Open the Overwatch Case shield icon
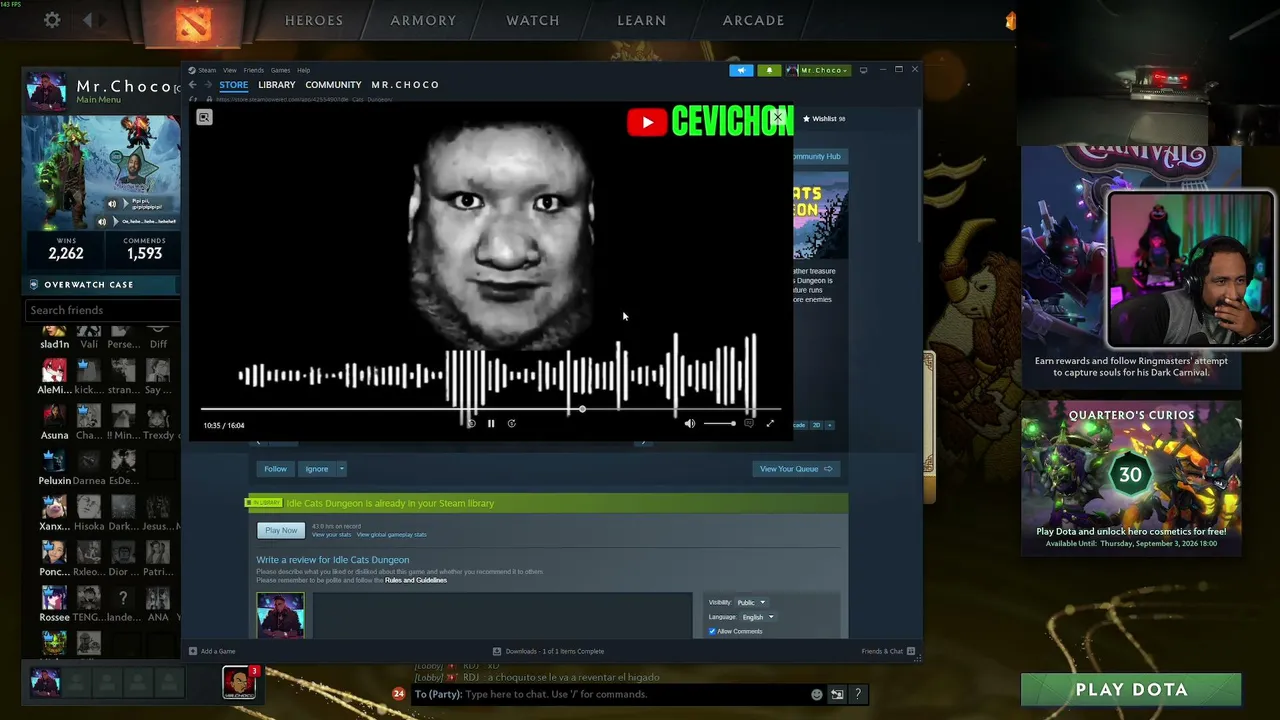This screenshot has height=720, width=1280. click(x=34, y=284)
